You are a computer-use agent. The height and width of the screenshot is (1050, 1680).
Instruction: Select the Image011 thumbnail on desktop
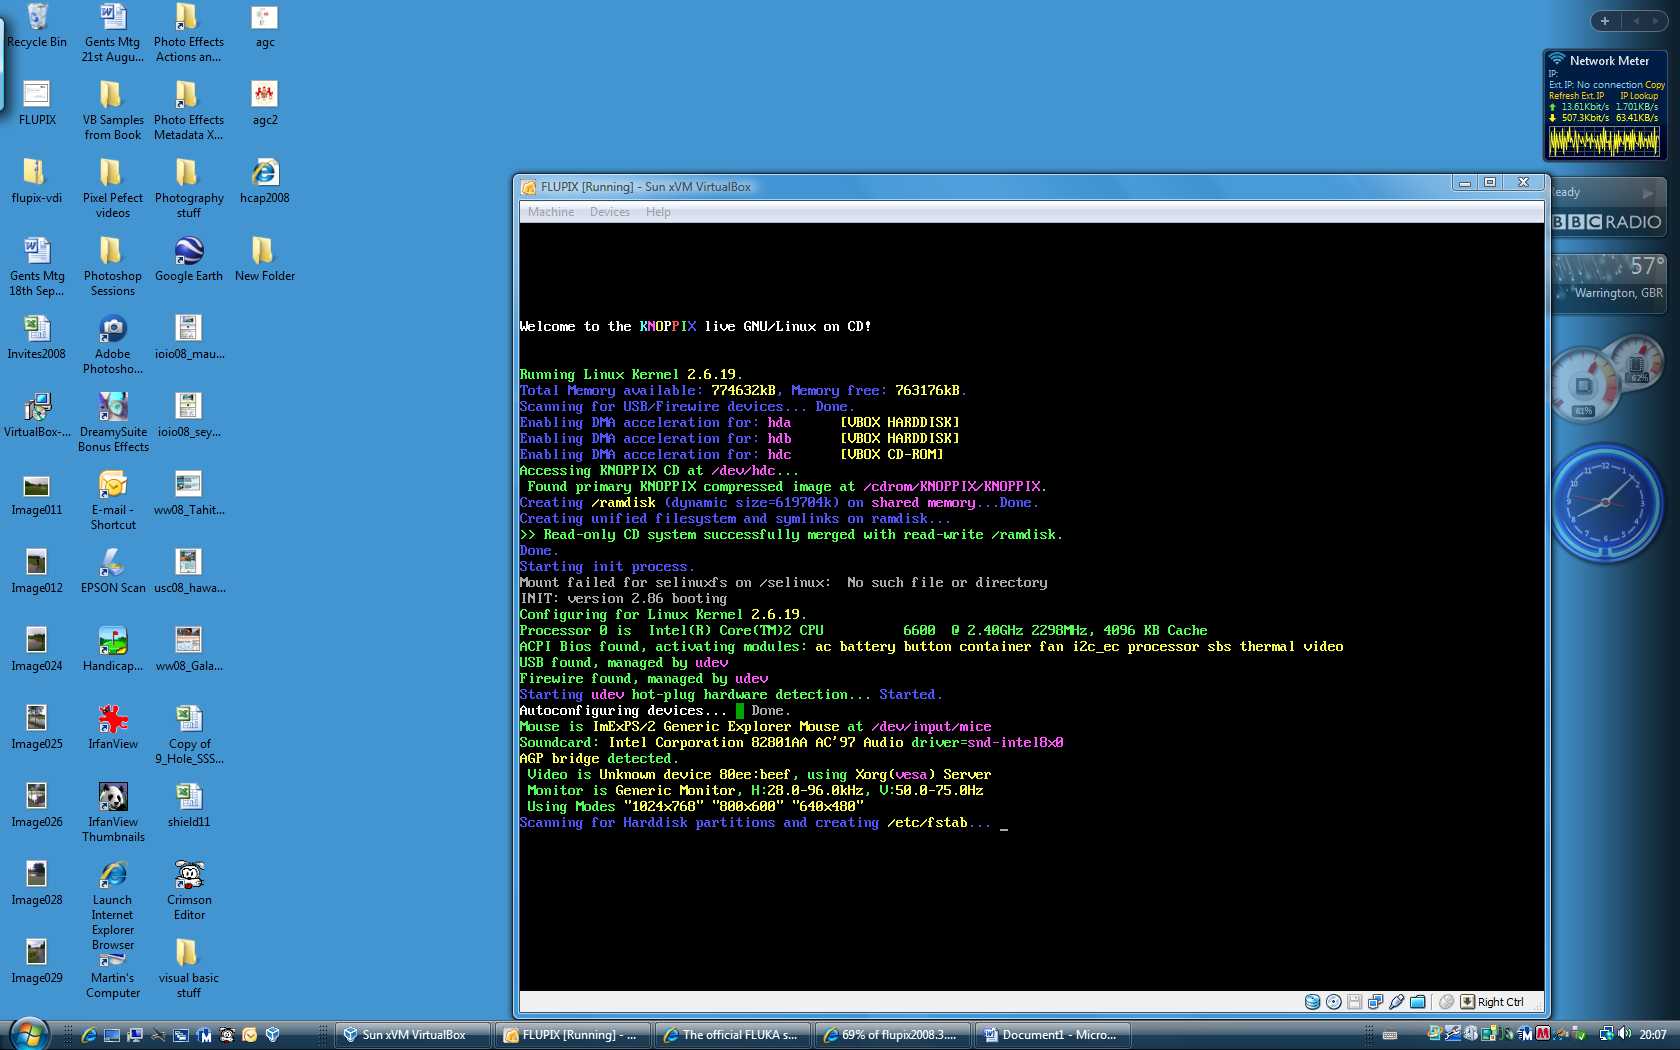tap(37, 494)
